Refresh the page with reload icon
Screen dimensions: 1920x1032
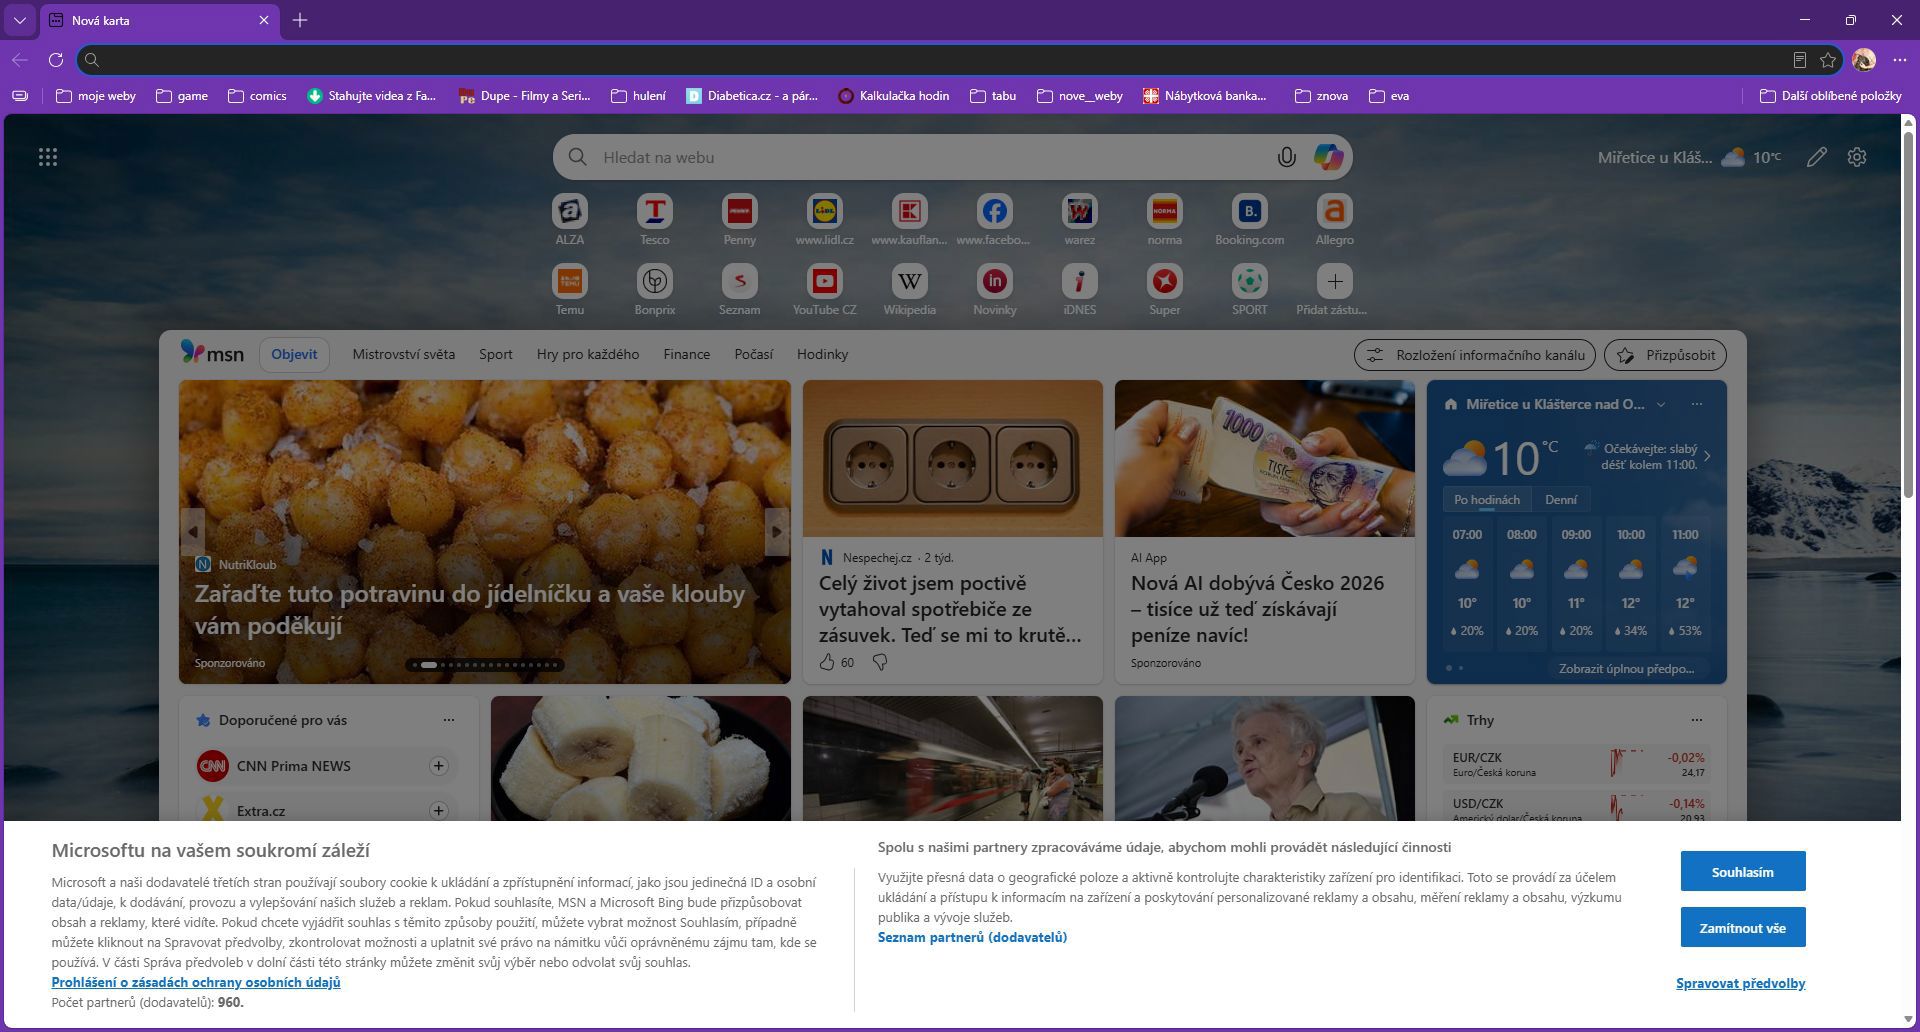[56, 60]
